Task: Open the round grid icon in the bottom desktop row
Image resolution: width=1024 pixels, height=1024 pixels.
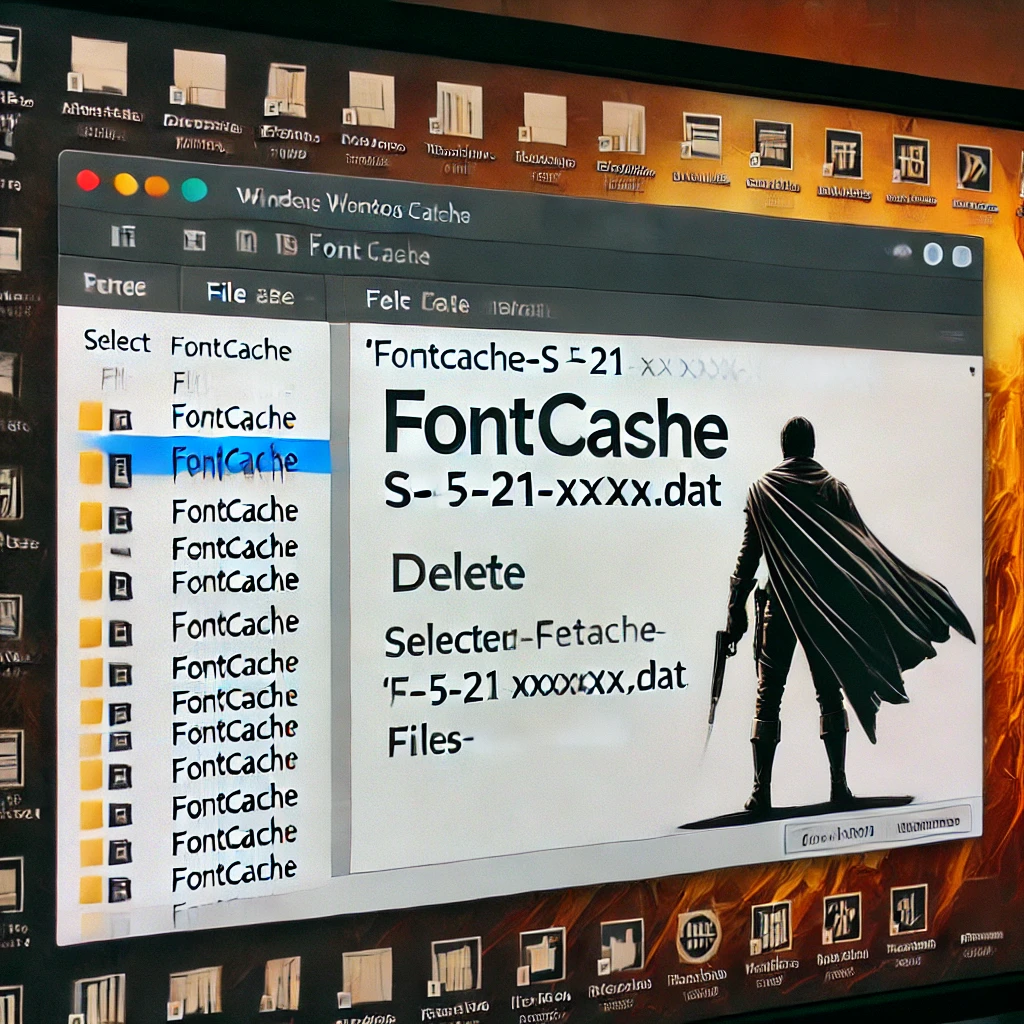Action: point(698,935)
